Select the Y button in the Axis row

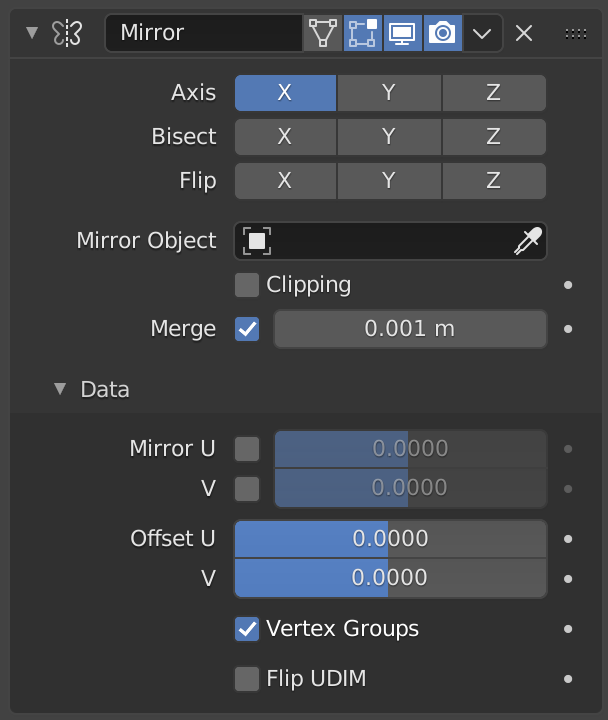pyautogui.click(x=389, y=93)
